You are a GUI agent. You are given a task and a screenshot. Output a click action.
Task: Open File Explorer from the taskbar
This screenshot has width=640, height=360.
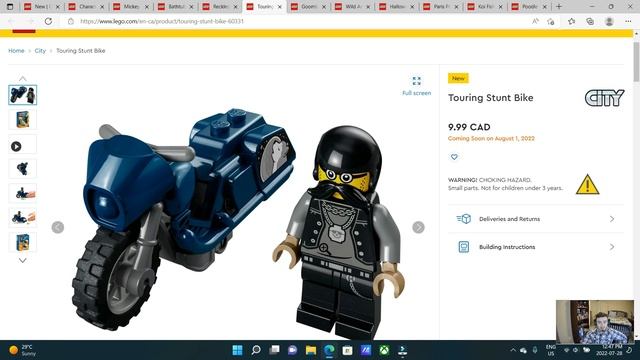click(311, 350)
